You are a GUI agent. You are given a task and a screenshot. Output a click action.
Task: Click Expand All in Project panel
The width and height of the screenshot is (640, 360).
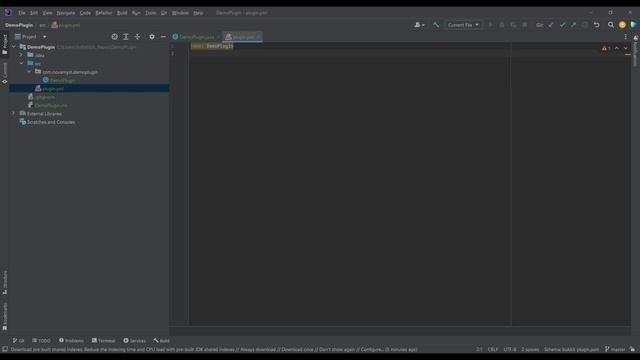126,37
